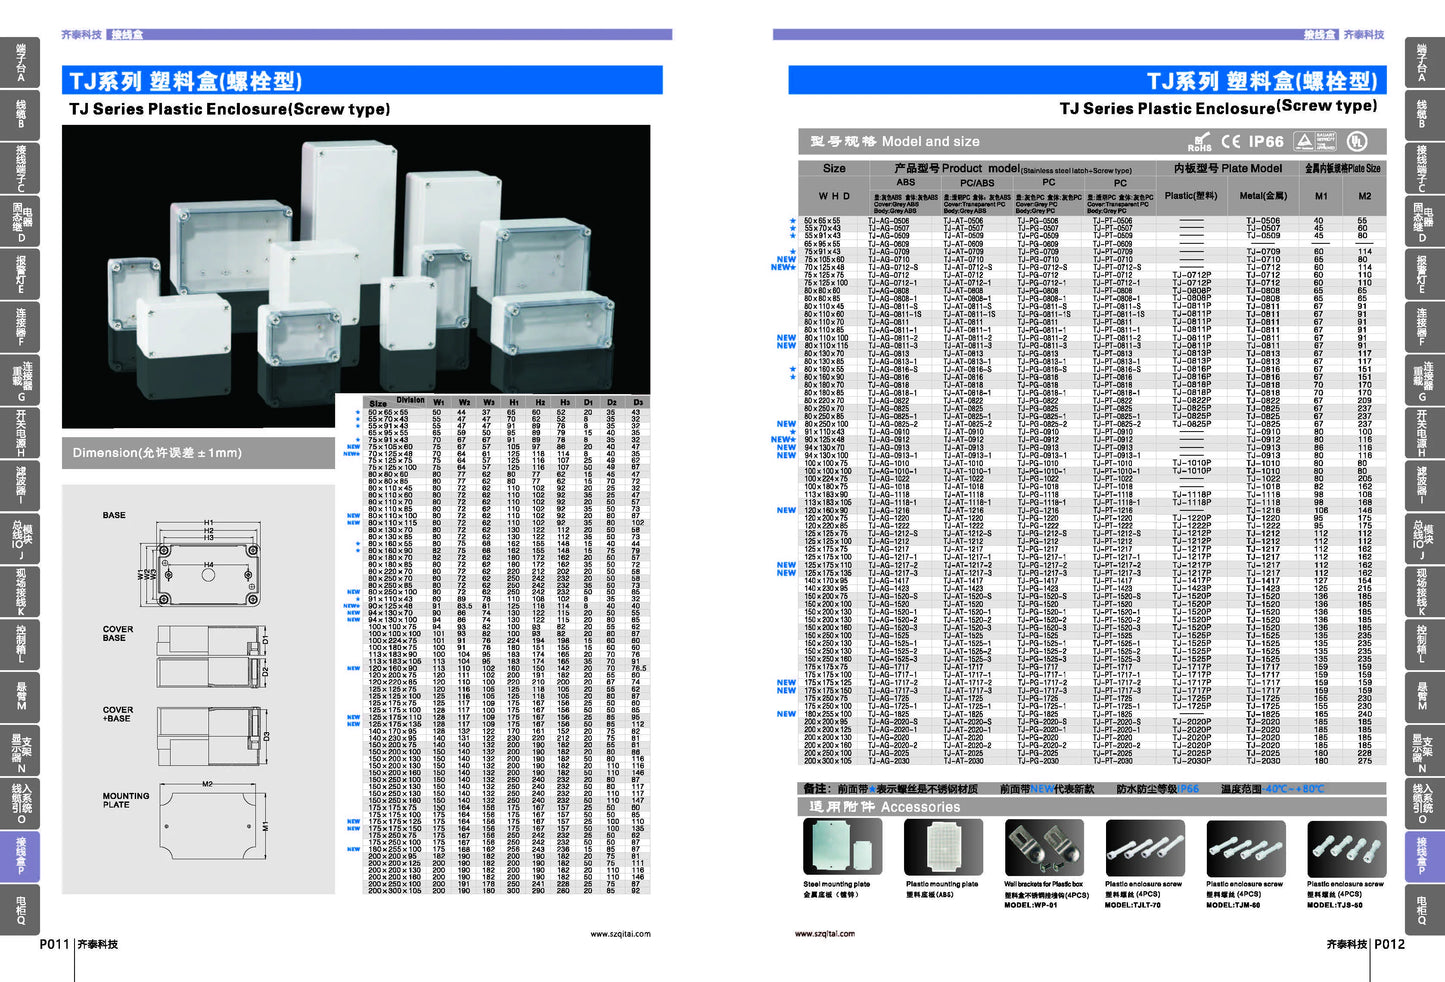This screenshot has width=1445, height=982.
Task: Select left-page side tab D 固态继电器
Action: (20, 221)
